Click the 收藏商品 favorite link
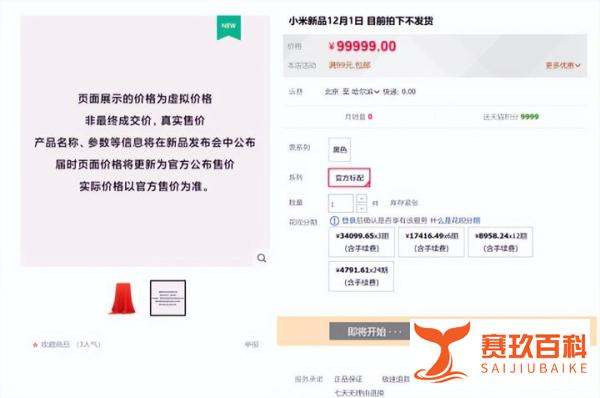The height and width of the screenshot is (398, 600). (x=55, y=344)
